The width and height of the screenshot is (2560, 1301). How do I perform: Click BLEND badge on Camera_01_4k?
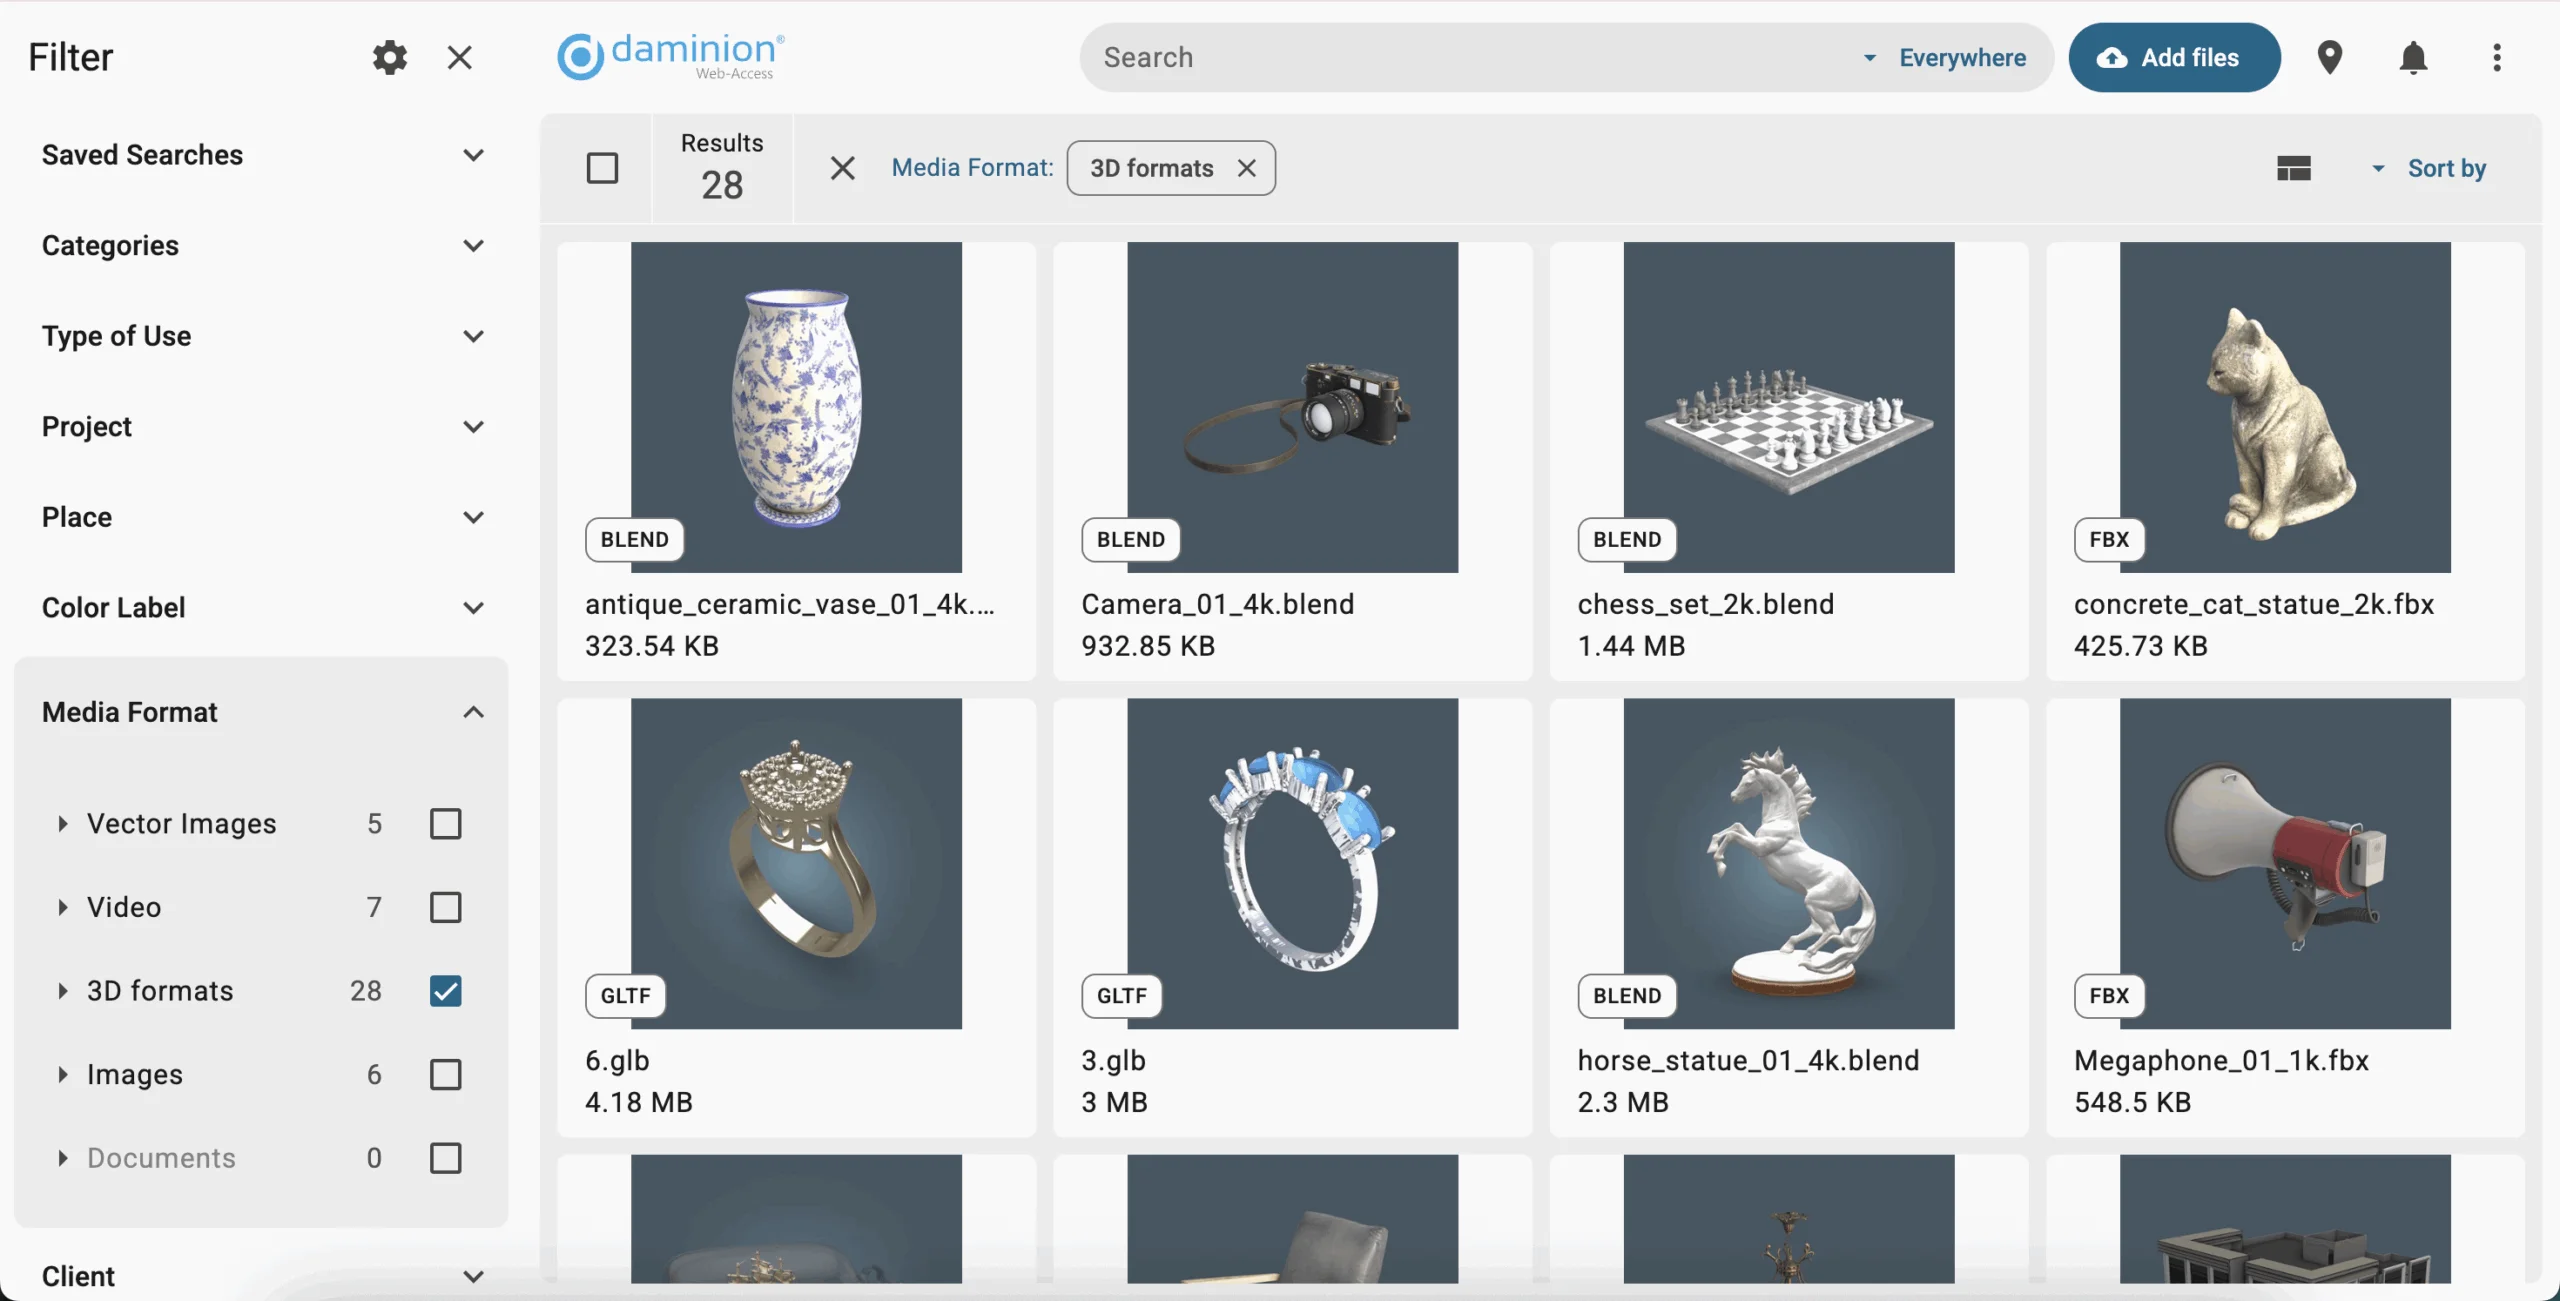[x=1131, y=540]
